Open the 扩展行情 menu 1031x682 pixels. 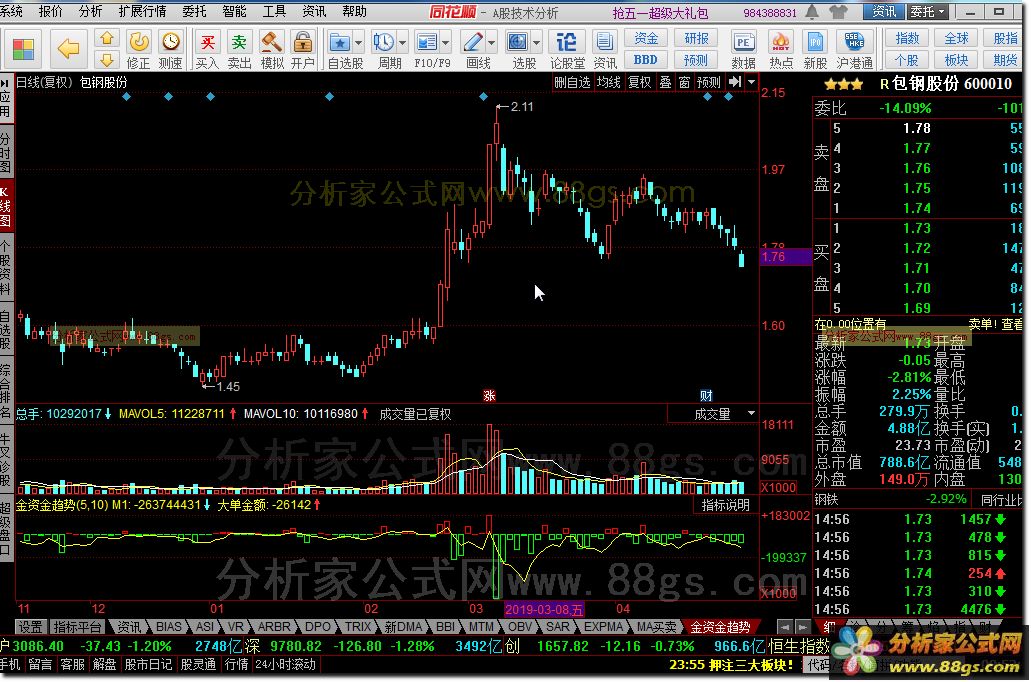coord(143,11)
